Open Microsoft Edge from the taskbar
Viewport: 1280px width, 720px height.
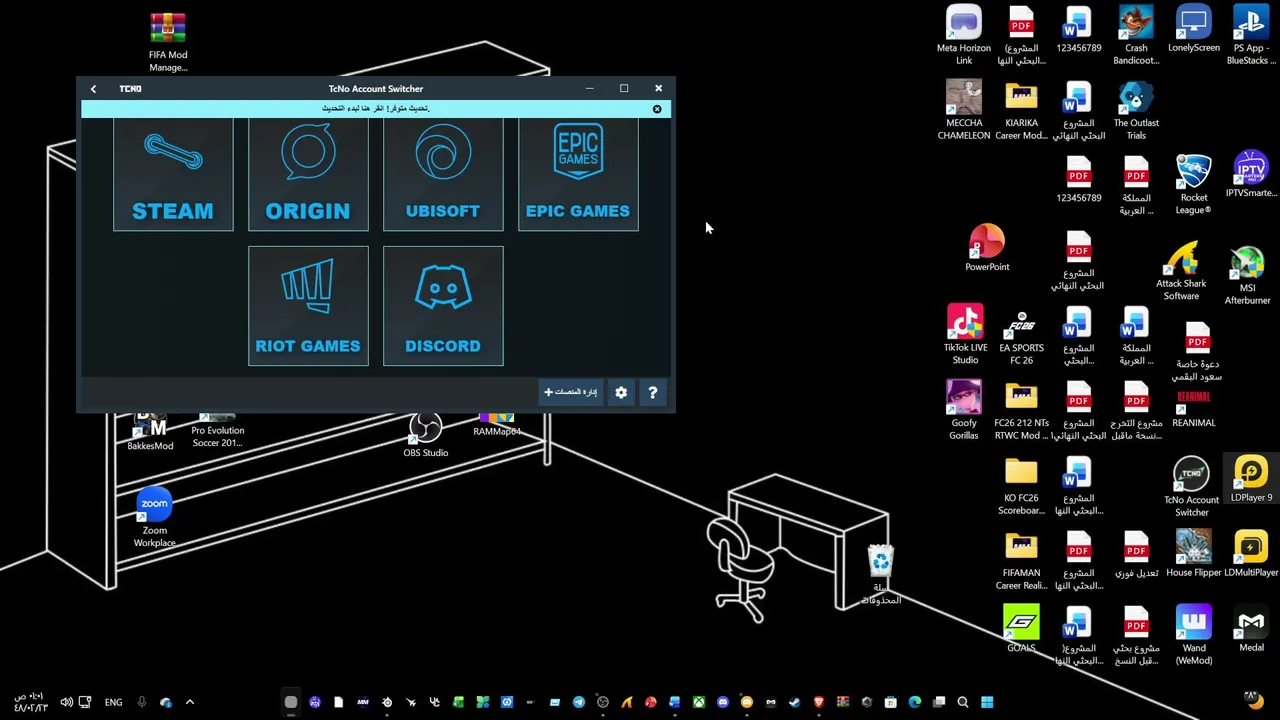click(x=915, y=702)
